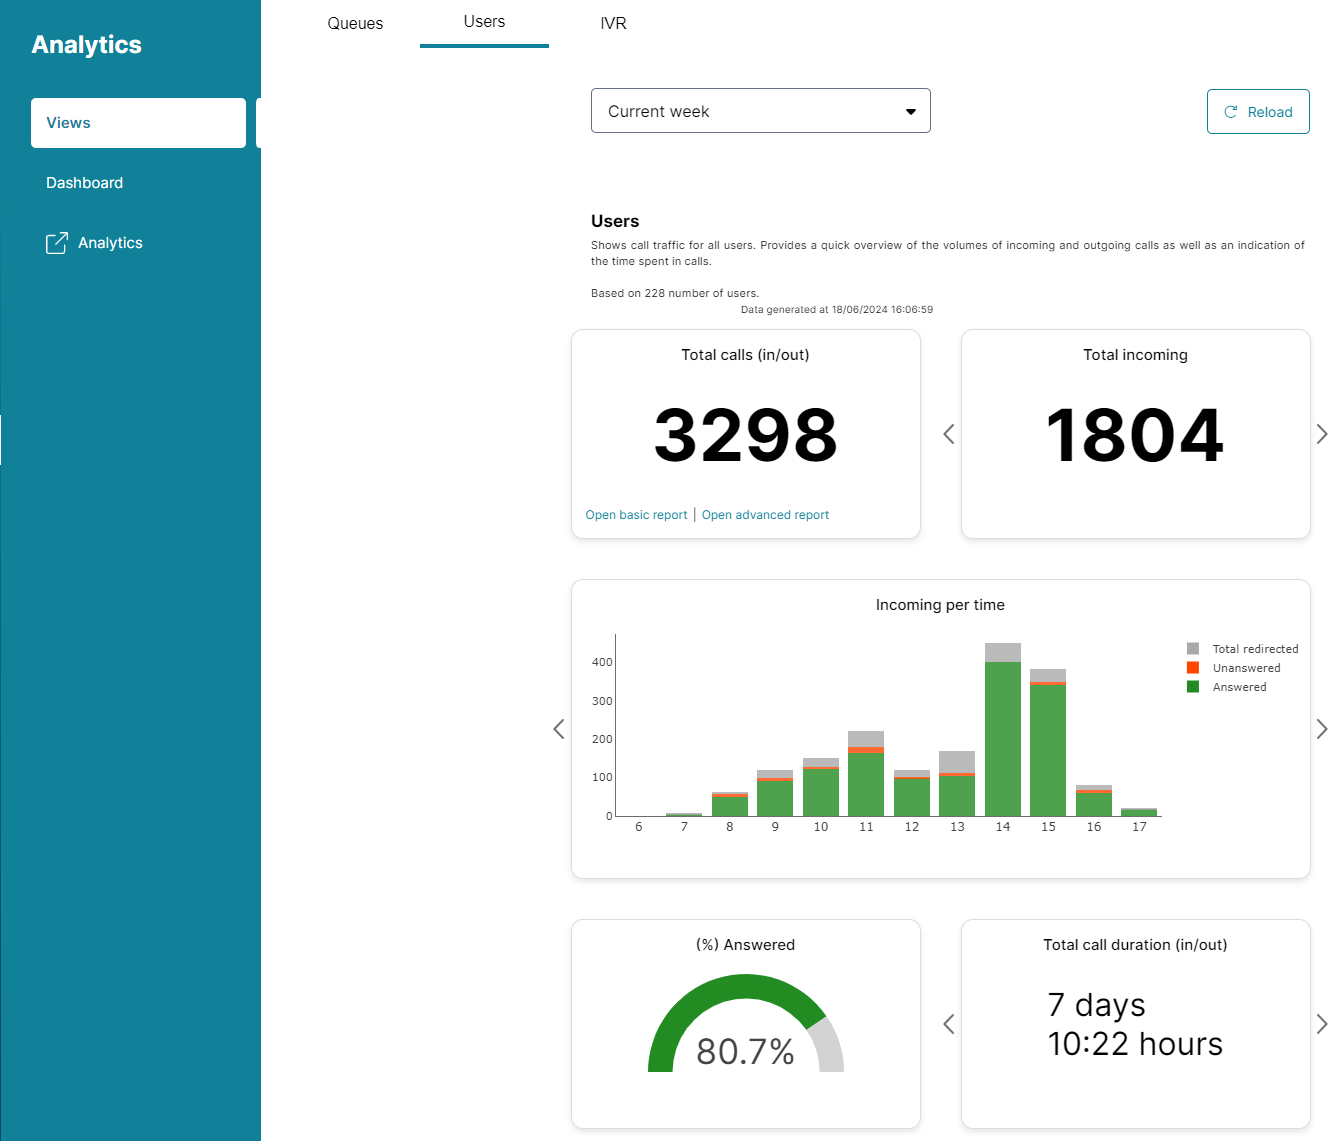1342x1141 pixels.
Task: Click left chevron beside Total incoming card
Action: tap(949, 434)
